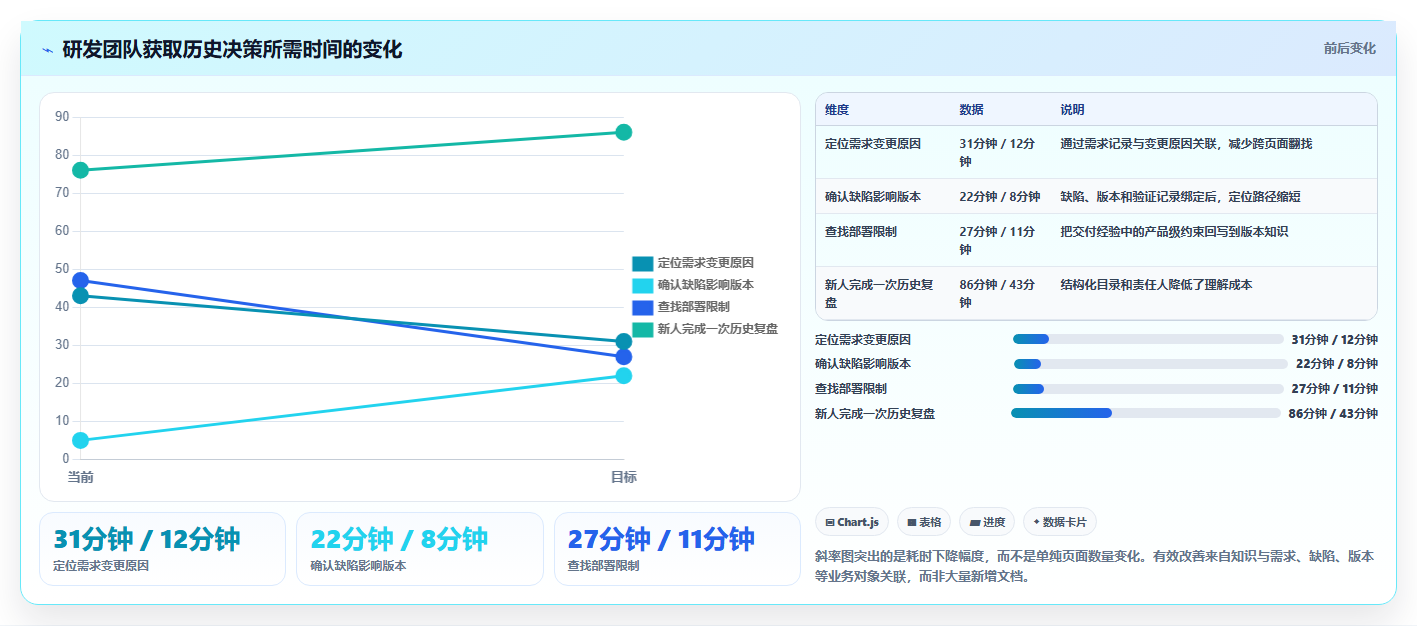The width and height of the screenshot is (1417, 626).
Task: Click the 进度 chip
Action: tap(987, 522)
